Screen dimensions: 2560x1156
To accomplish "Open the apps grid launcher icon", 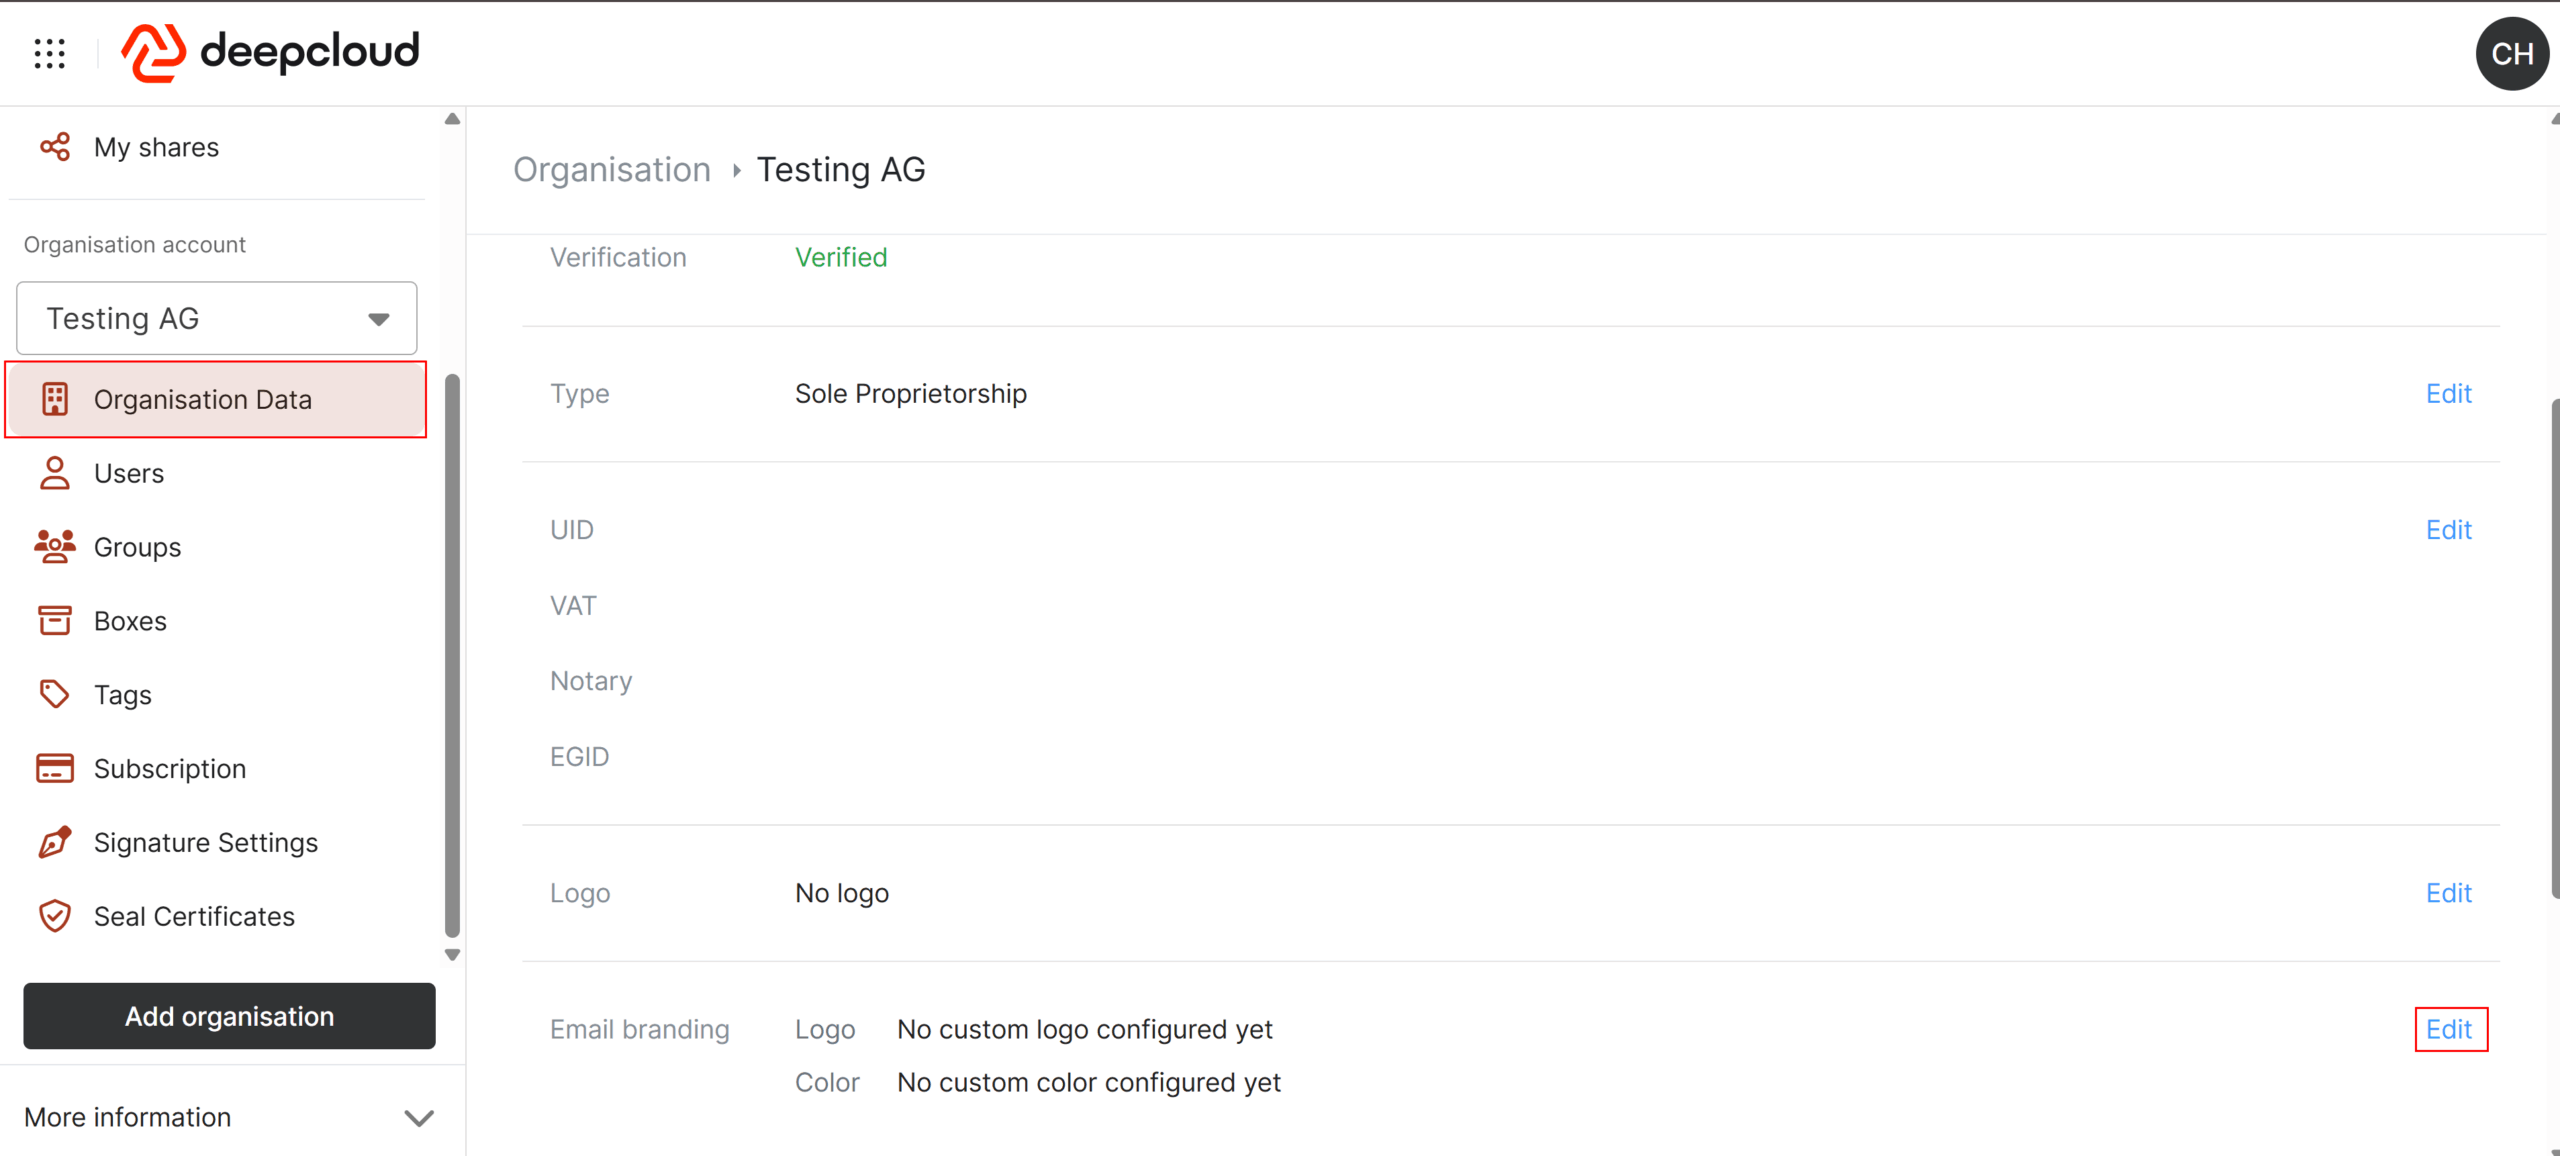I will point(49,53).
